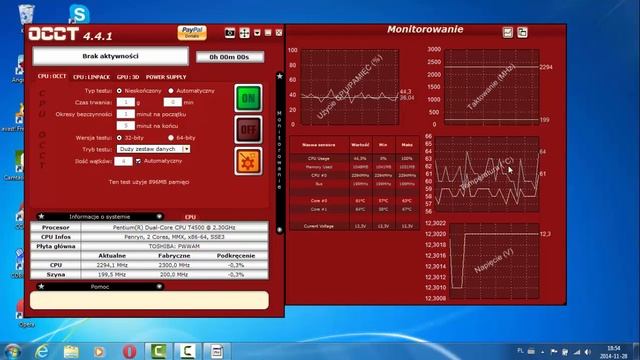The width and height of the screenshot is (640, 360).
Task: Click the 0h 00m 00s timer display
Action: [229, 57]
